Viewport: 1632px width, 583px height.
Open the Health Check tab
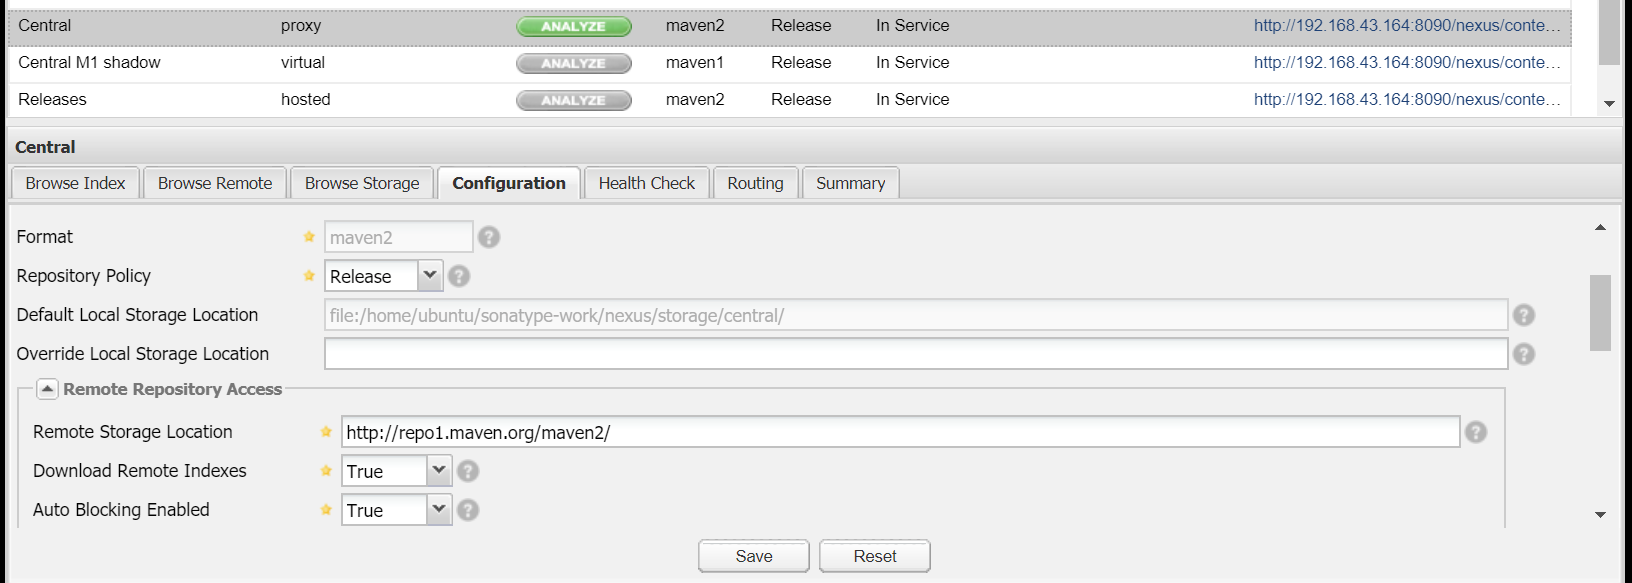(x=646, y=183)
